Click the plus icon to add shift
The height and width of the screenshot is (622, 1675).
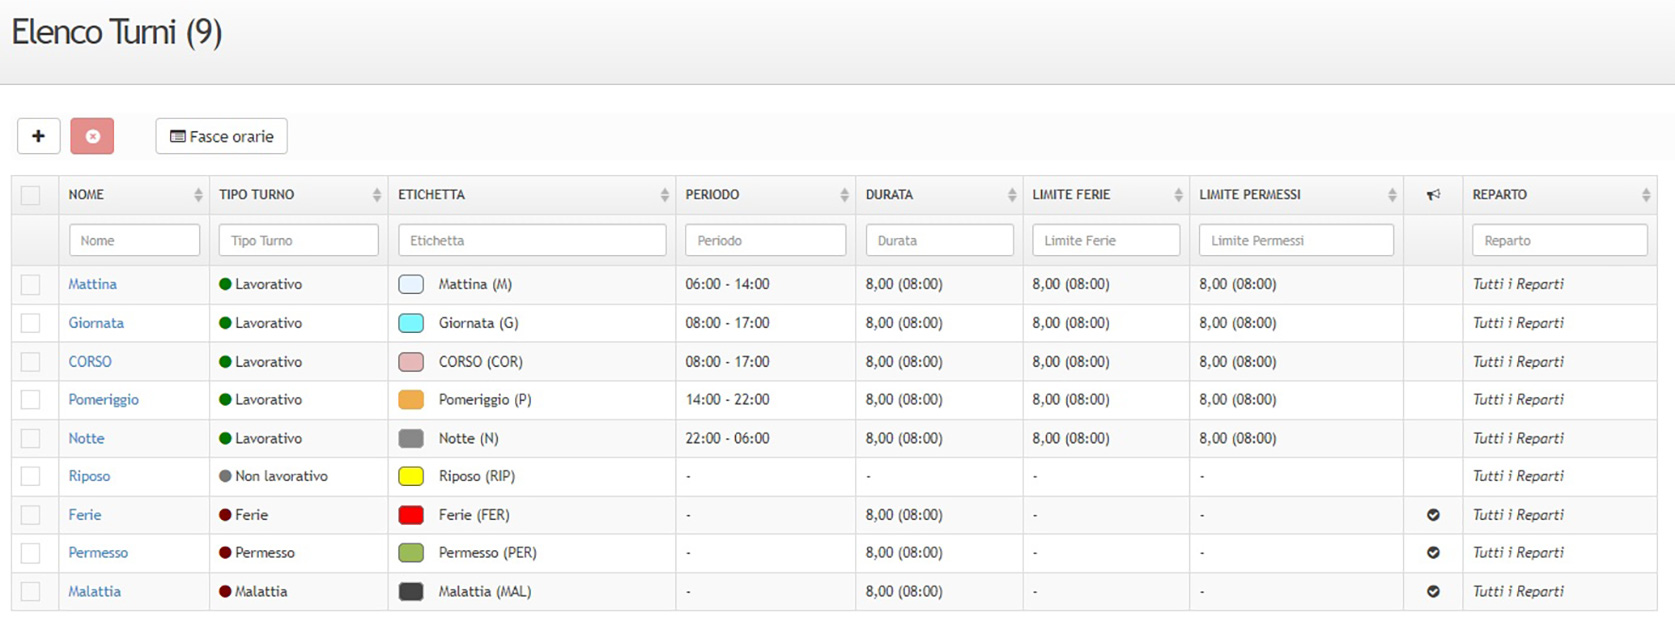coord(38,136)
